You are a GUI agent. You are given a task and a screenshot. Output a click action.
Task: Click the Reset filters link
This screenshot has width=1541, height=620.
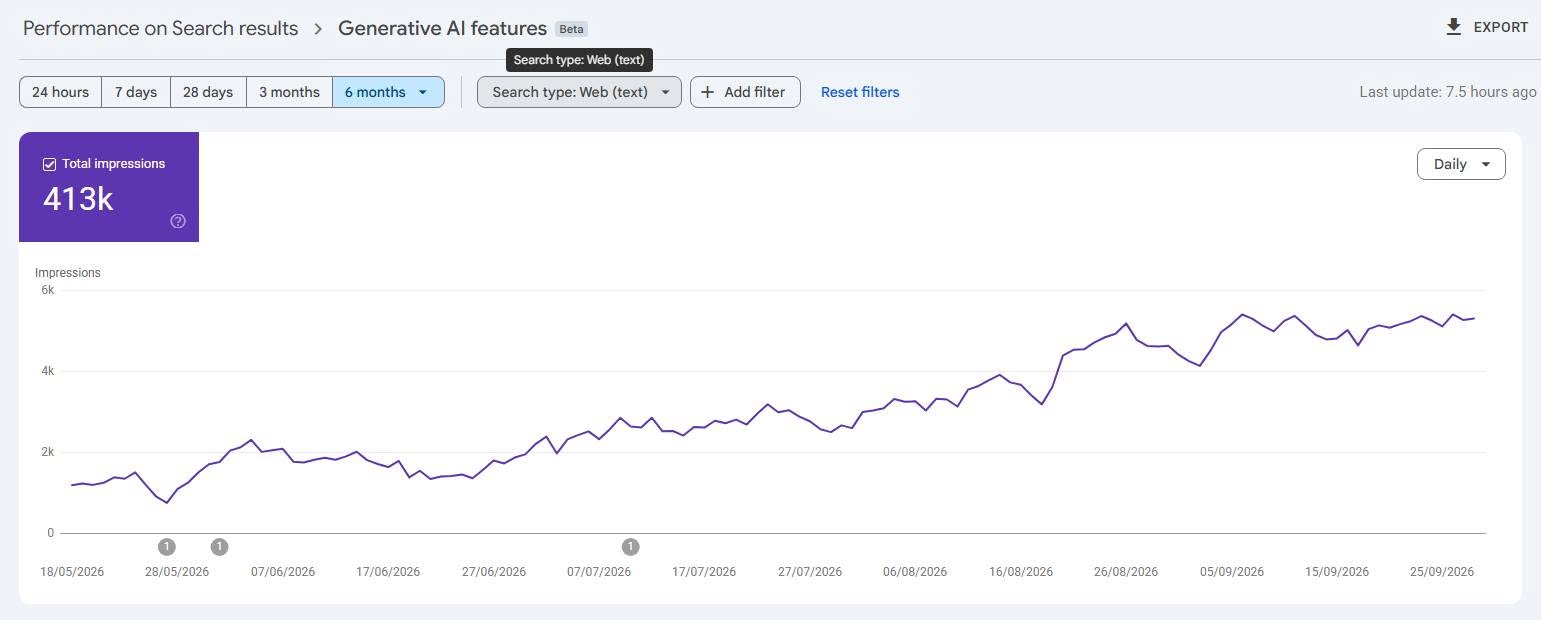[x=860, y=92]
